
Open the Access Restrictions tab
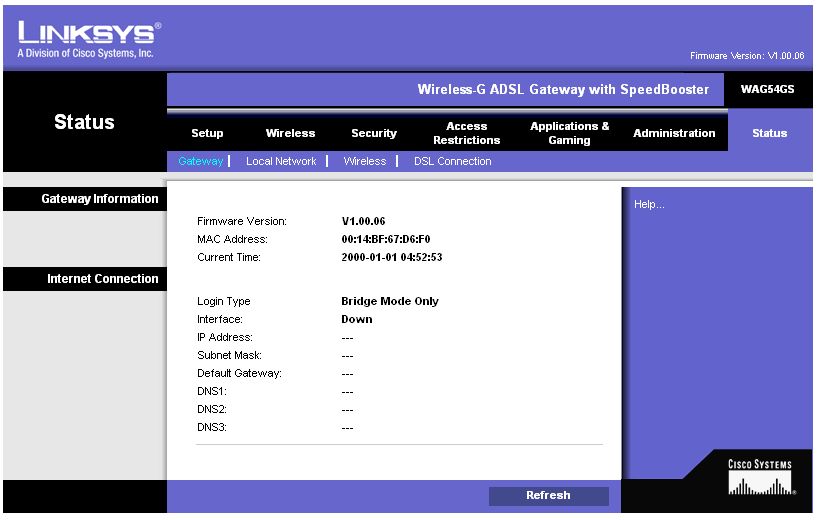466,133
